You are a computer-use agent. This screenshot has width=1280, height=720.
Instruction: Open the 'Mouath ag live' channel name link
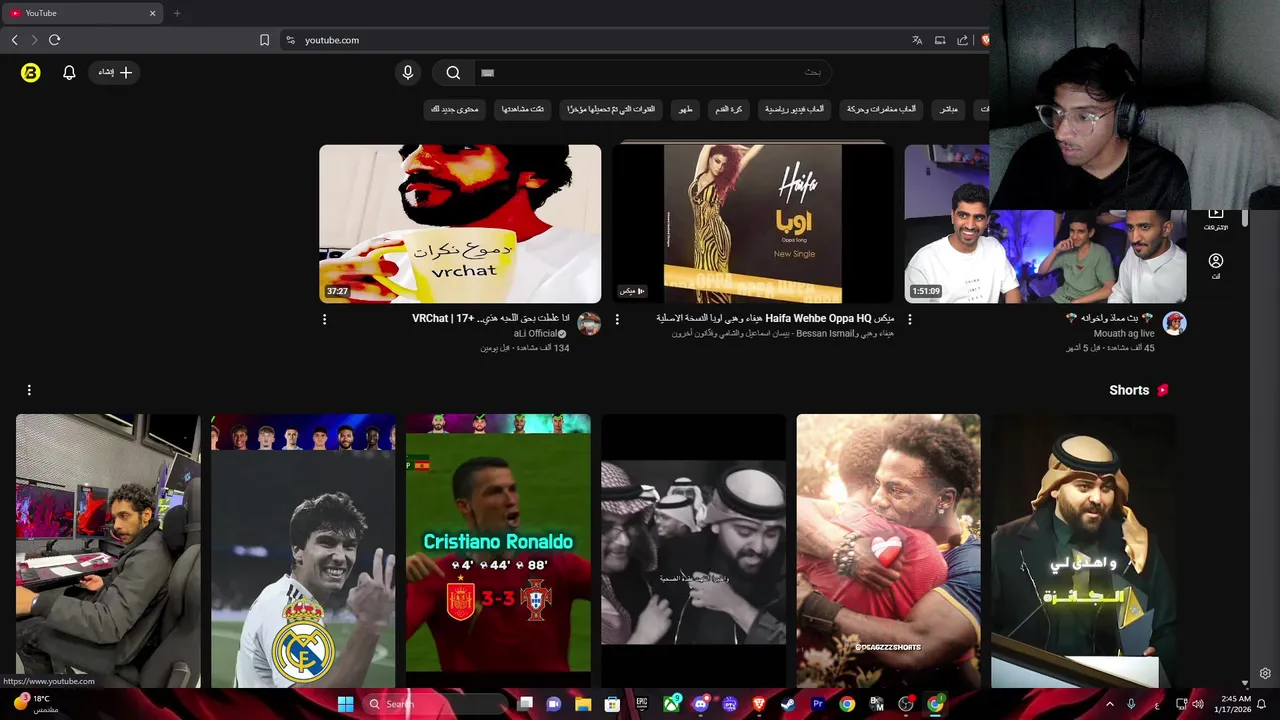click(x=1124, y=333)
